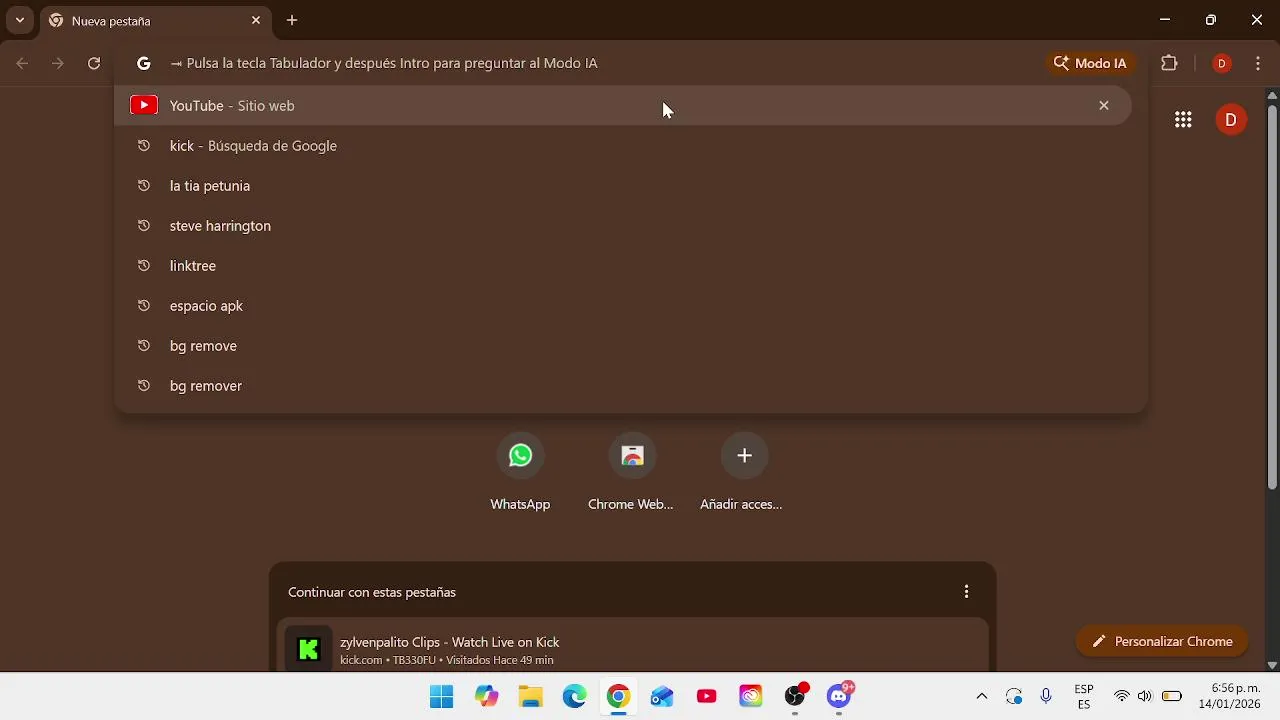Choose the kick - Búsqueda de Google suggestion
Viewport: 1280px width, 720px height.
tap(622, 145)
